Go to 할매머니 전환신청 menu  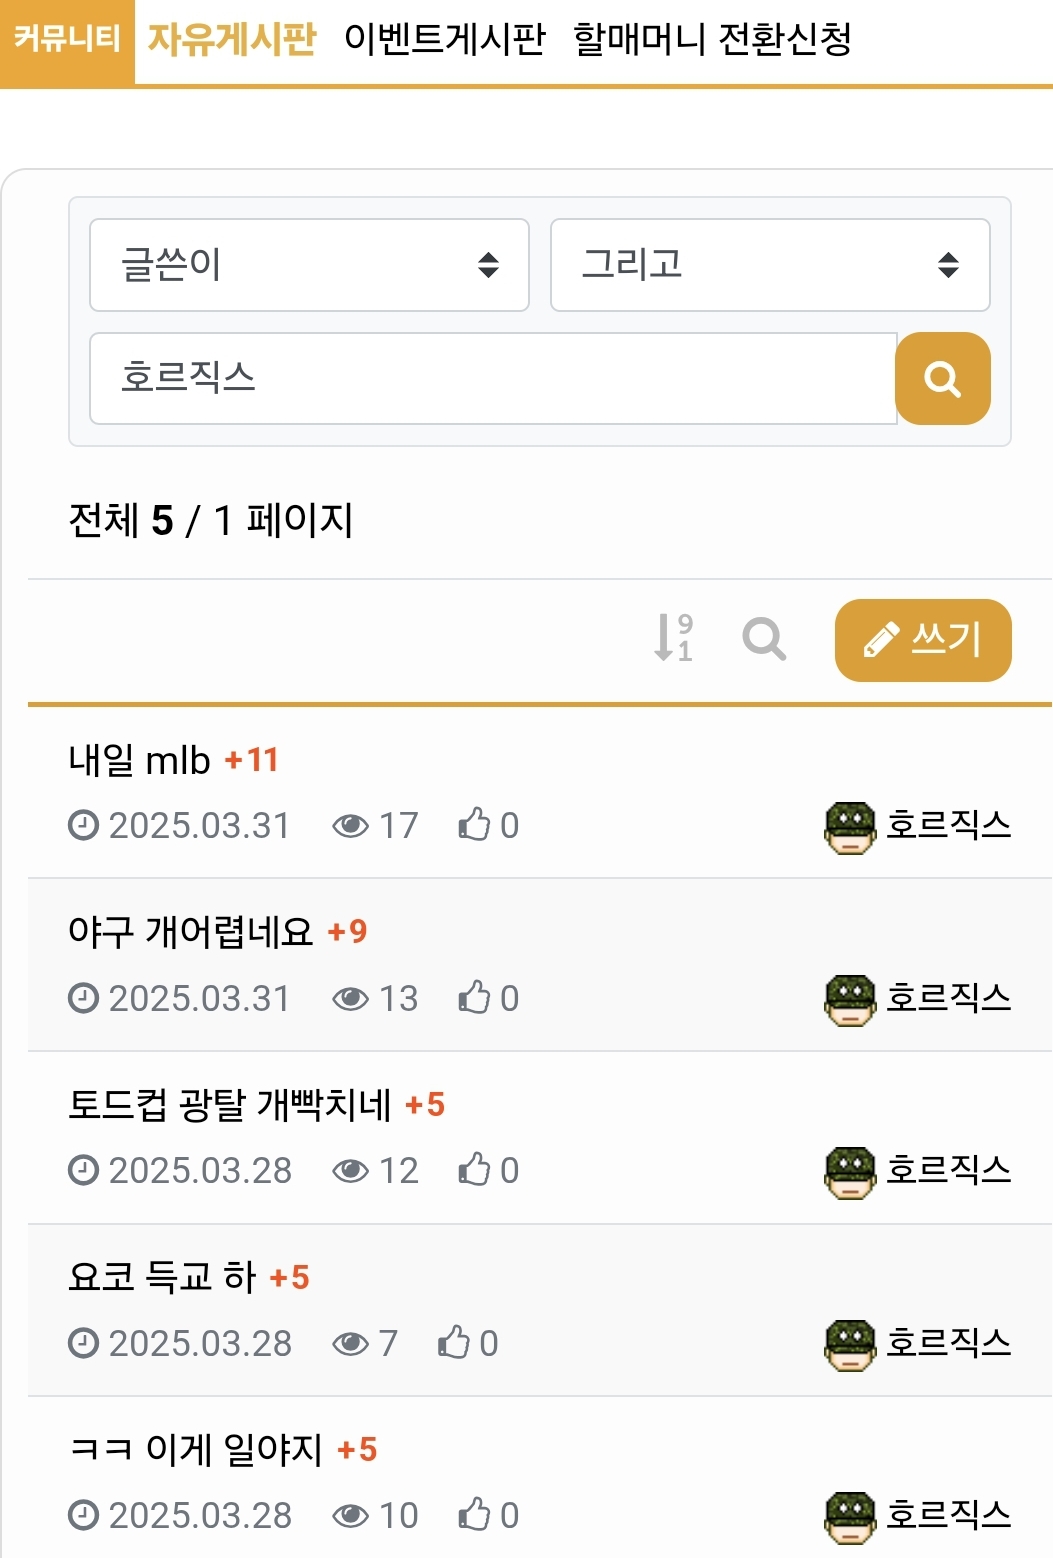click(x=712, y=40)
